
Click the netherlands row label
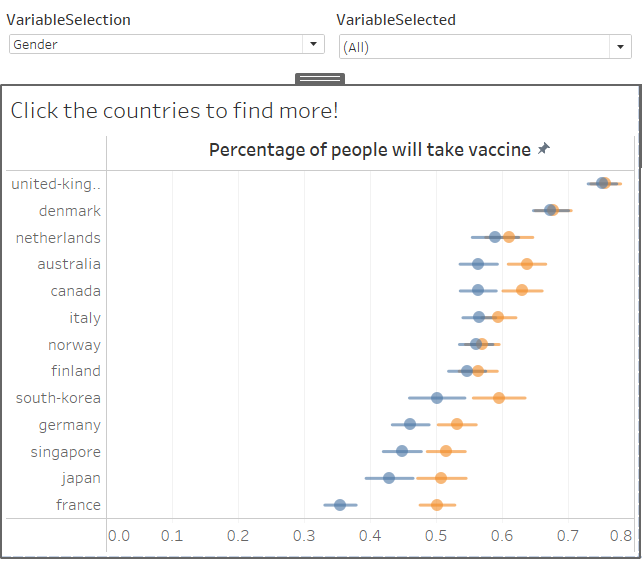click(58, 238)
